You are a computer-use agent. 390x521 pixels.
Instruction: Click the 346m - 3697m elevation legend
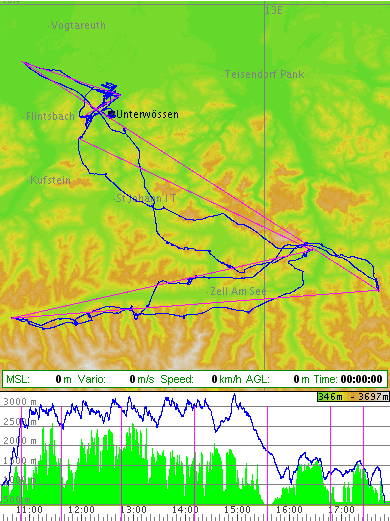click(353, 397)
